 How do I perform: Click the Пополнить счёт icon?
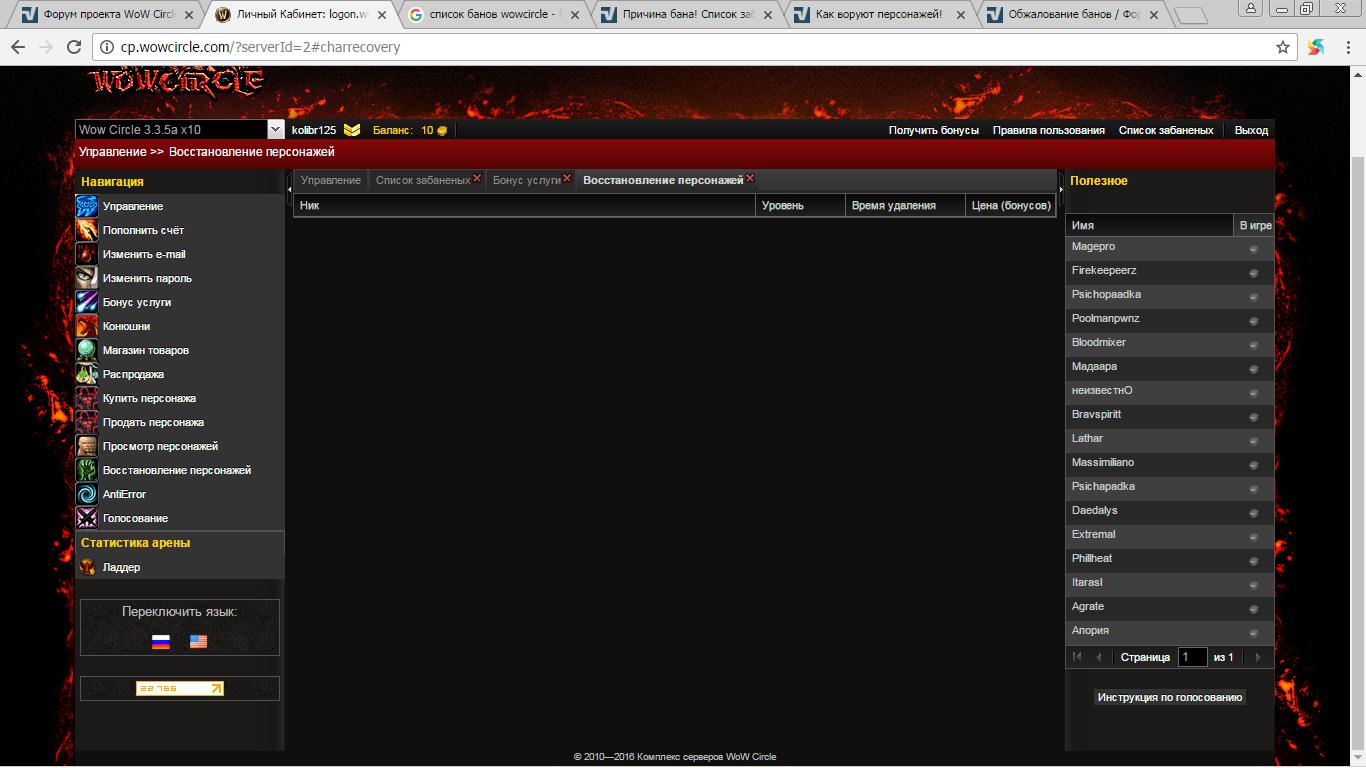coord(87,230)
